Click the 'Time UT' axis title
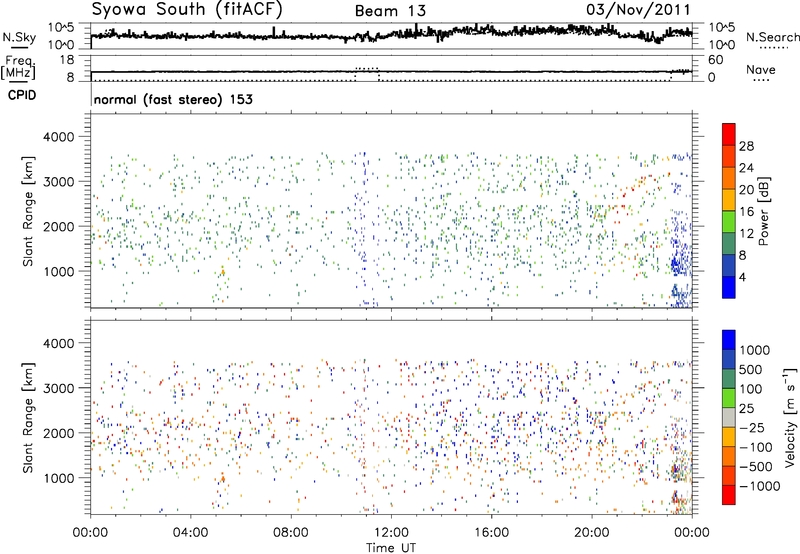The width and height of the screenshot is (800, 554). 391,548
